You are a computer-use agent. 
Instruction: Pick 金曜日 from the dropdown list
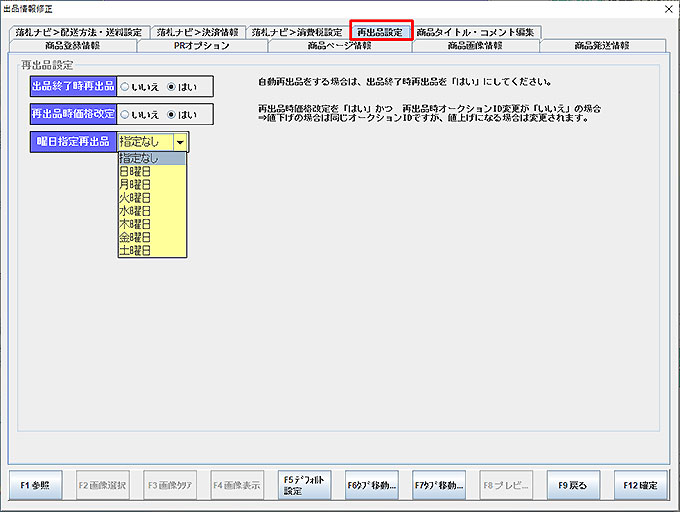point(152,237)
